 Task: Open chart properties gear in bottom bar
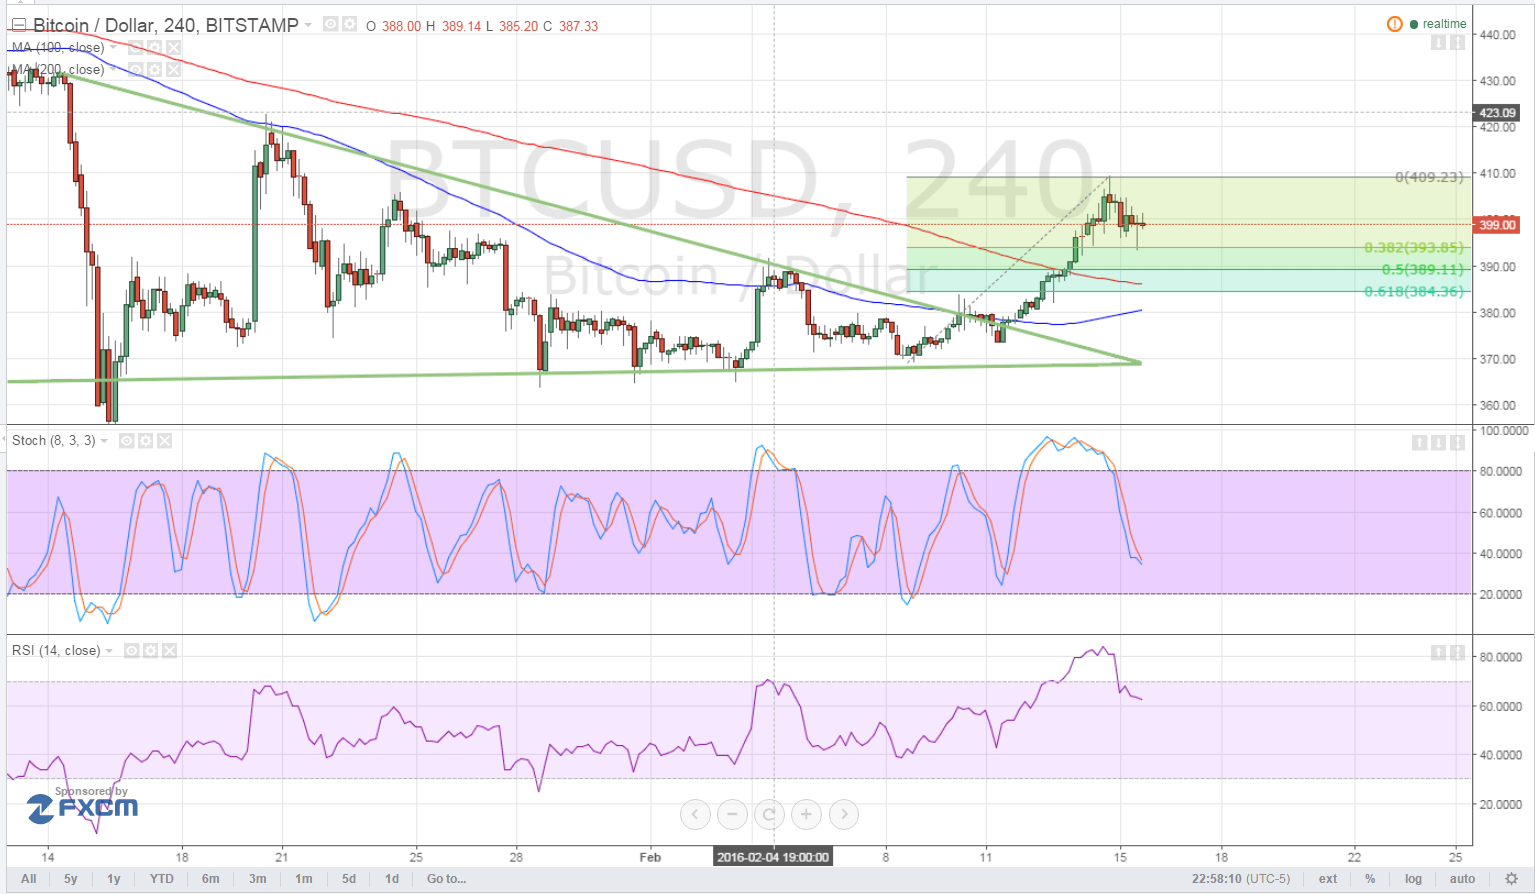point(1512,879)
